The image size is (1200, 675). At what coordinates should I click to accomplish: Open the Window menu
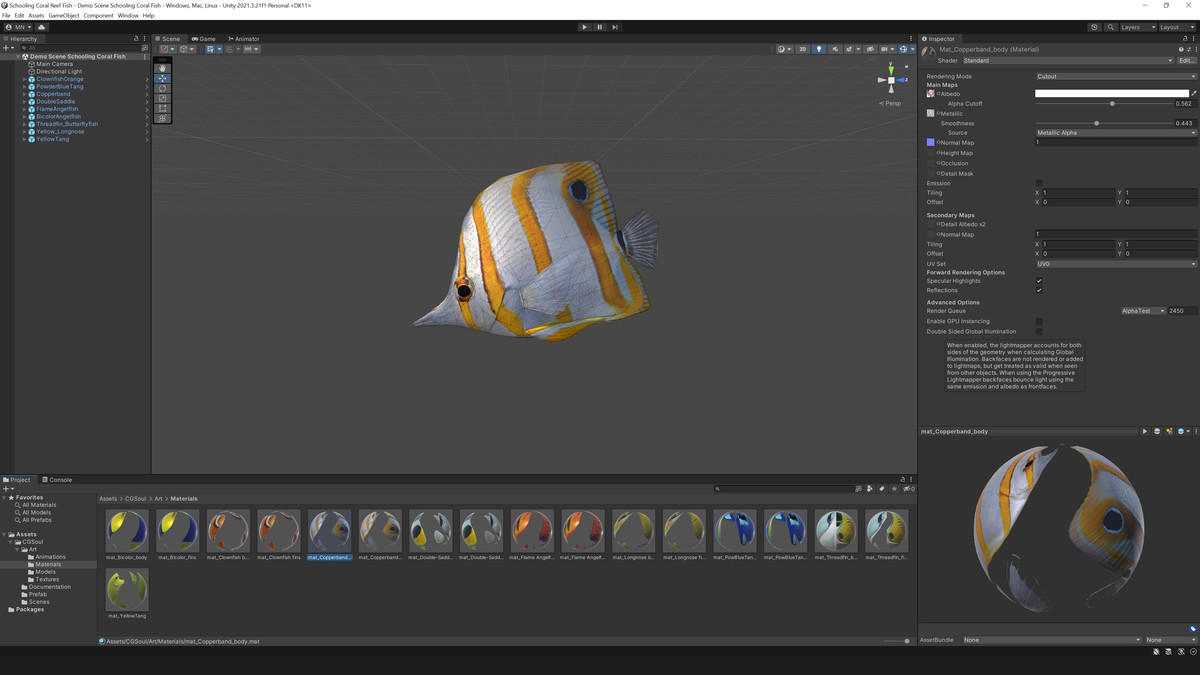(128, 16)
